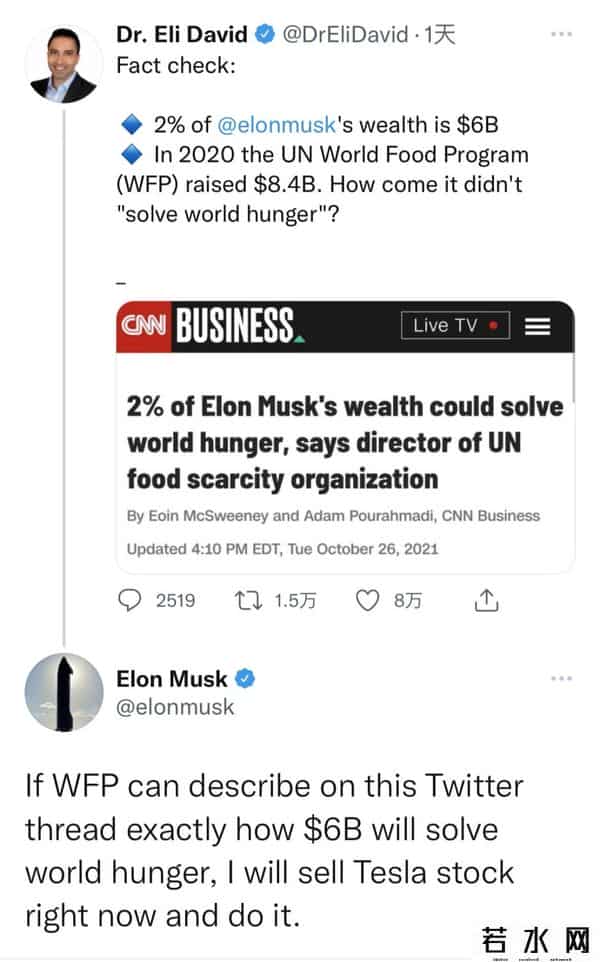Viewport: 600px width, 962px height.
Task: Open Elon Musk's rocket profile picture
Action: [63, 694]
